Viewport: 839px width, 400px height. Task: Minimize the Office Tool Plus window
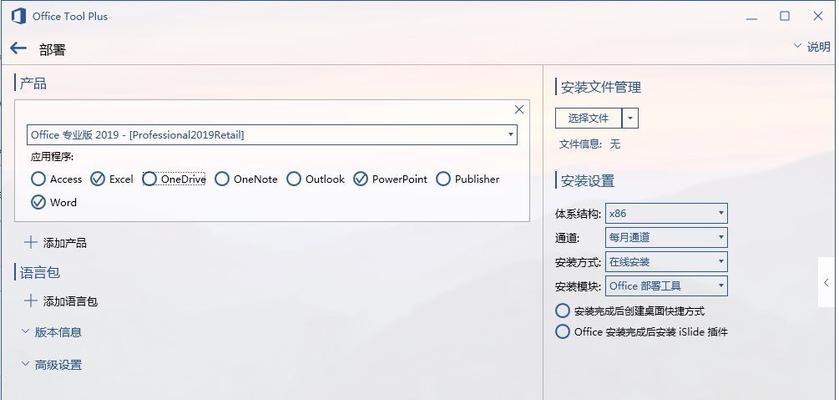pos(752,17)
